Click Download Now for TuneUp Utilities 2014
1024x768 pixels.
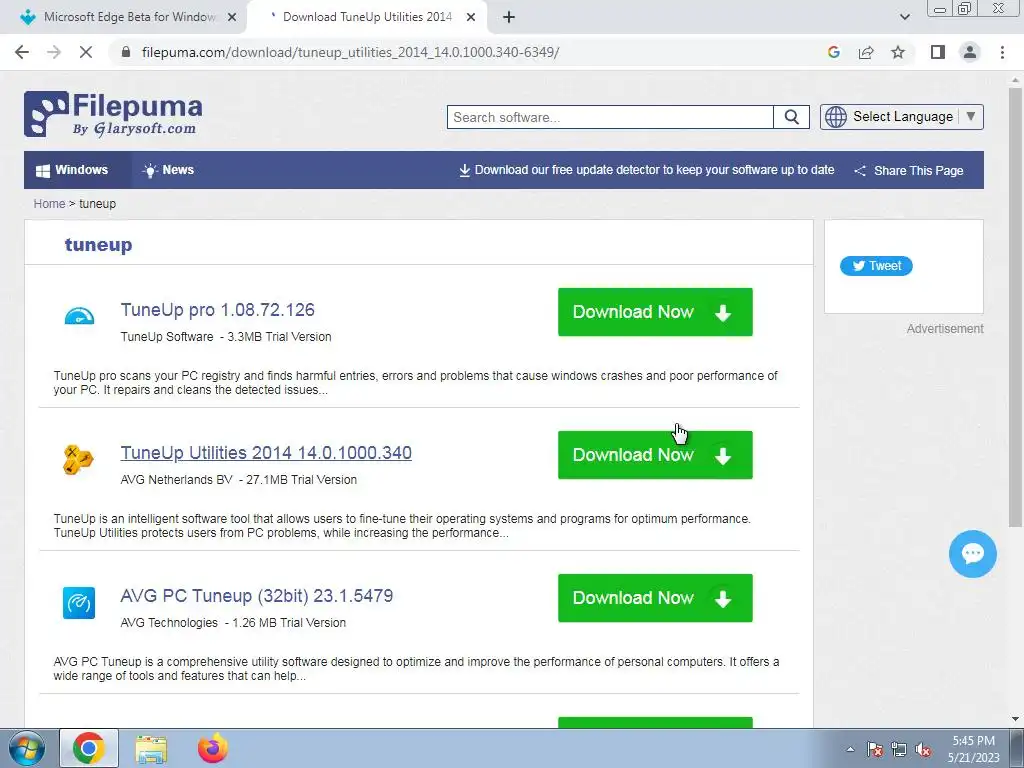coord(655,455)
